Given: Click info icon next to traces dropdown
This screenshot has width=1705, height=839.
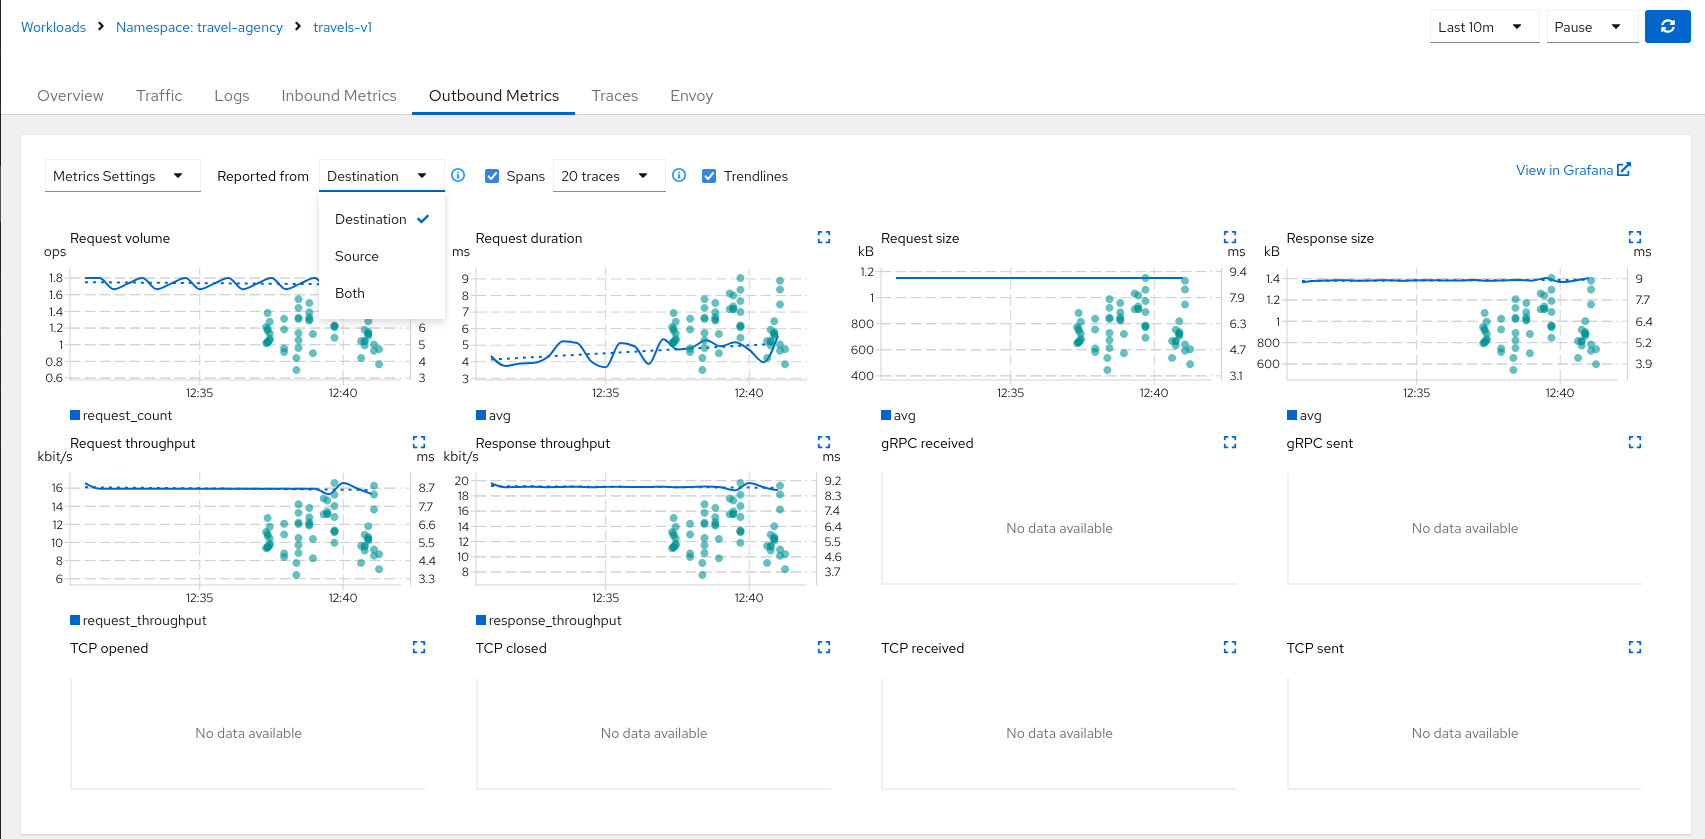Looking at the screenshot, I should [x=679, y=175].
